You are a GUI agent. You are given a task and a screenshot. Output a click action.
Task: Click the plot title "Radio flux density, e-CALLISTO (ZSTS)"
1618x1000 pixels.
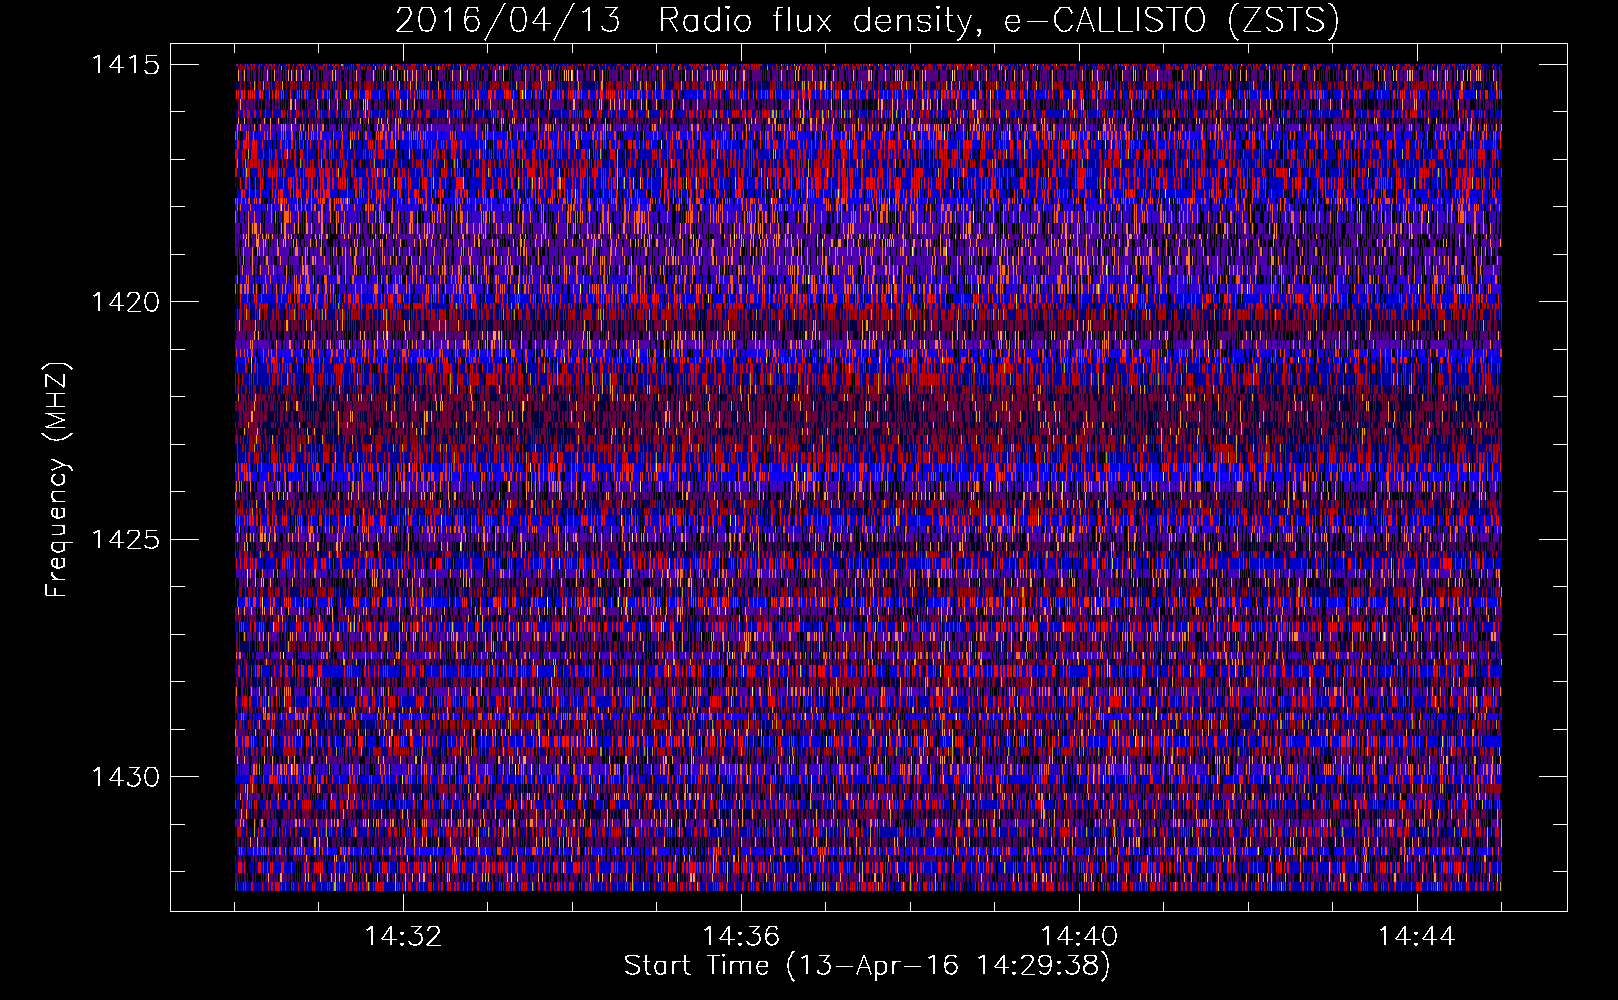[998, 21]
